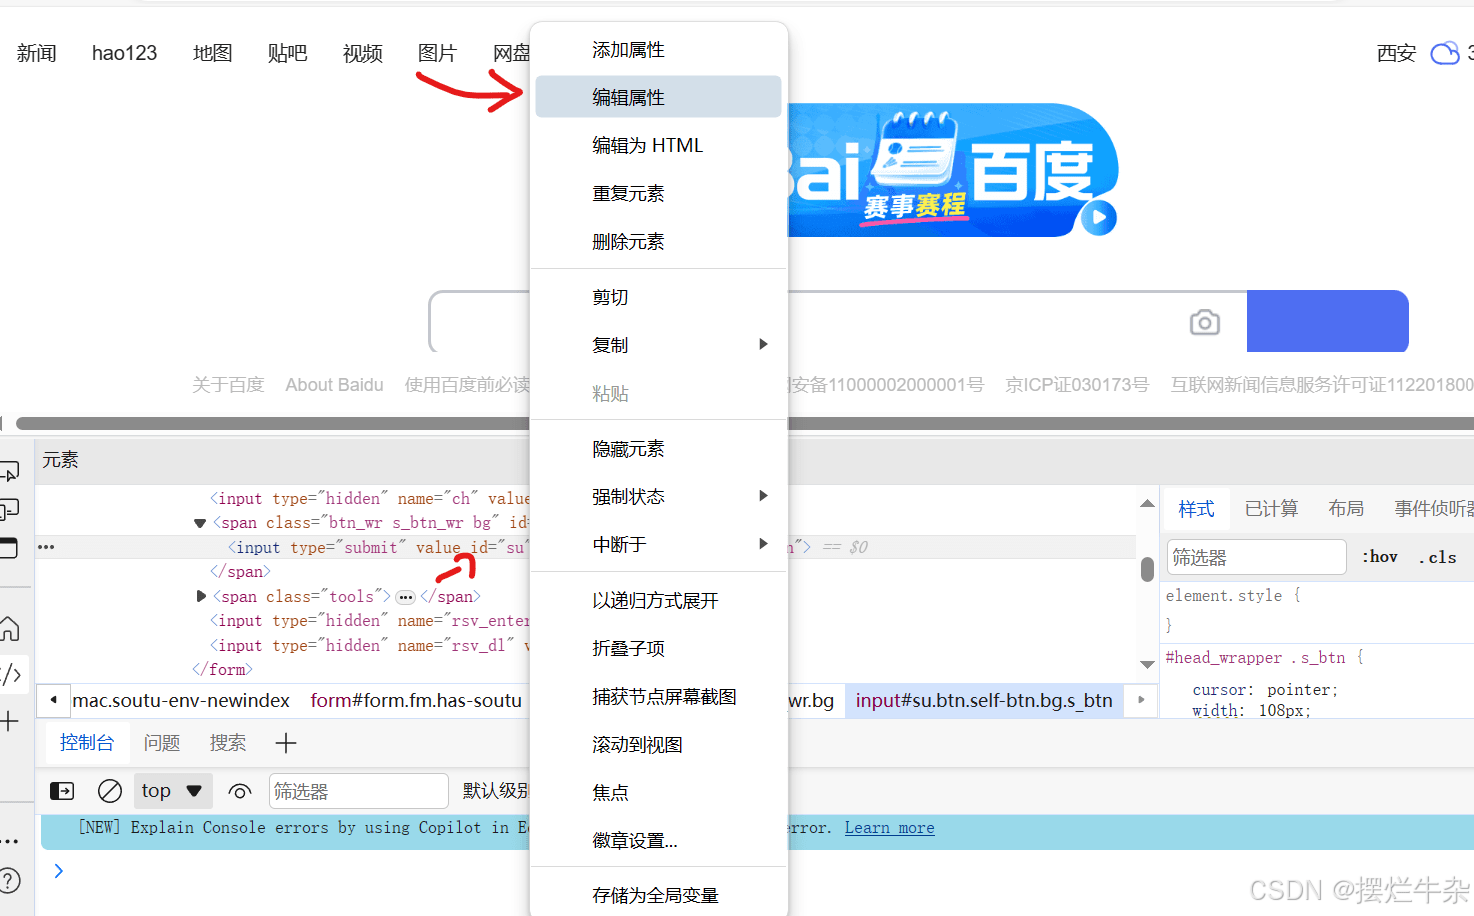Open the welcome home icon in sidebar
Viewport: 1474px width, 916px height.
coord(9,629)
